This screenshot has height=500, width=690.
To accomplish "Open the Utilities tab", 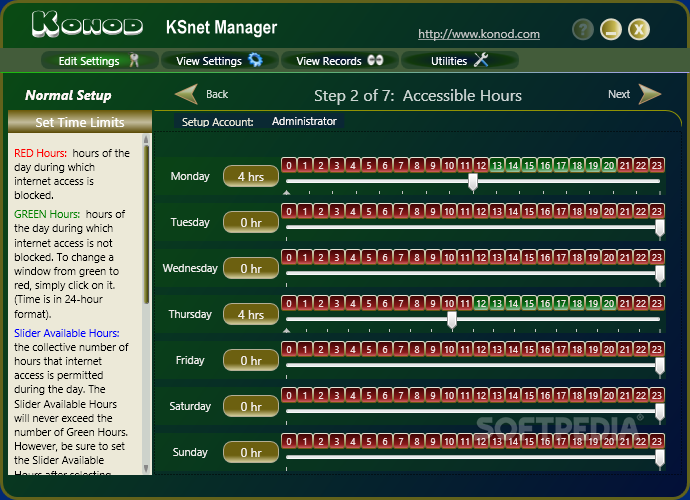I will pos(459,60).
